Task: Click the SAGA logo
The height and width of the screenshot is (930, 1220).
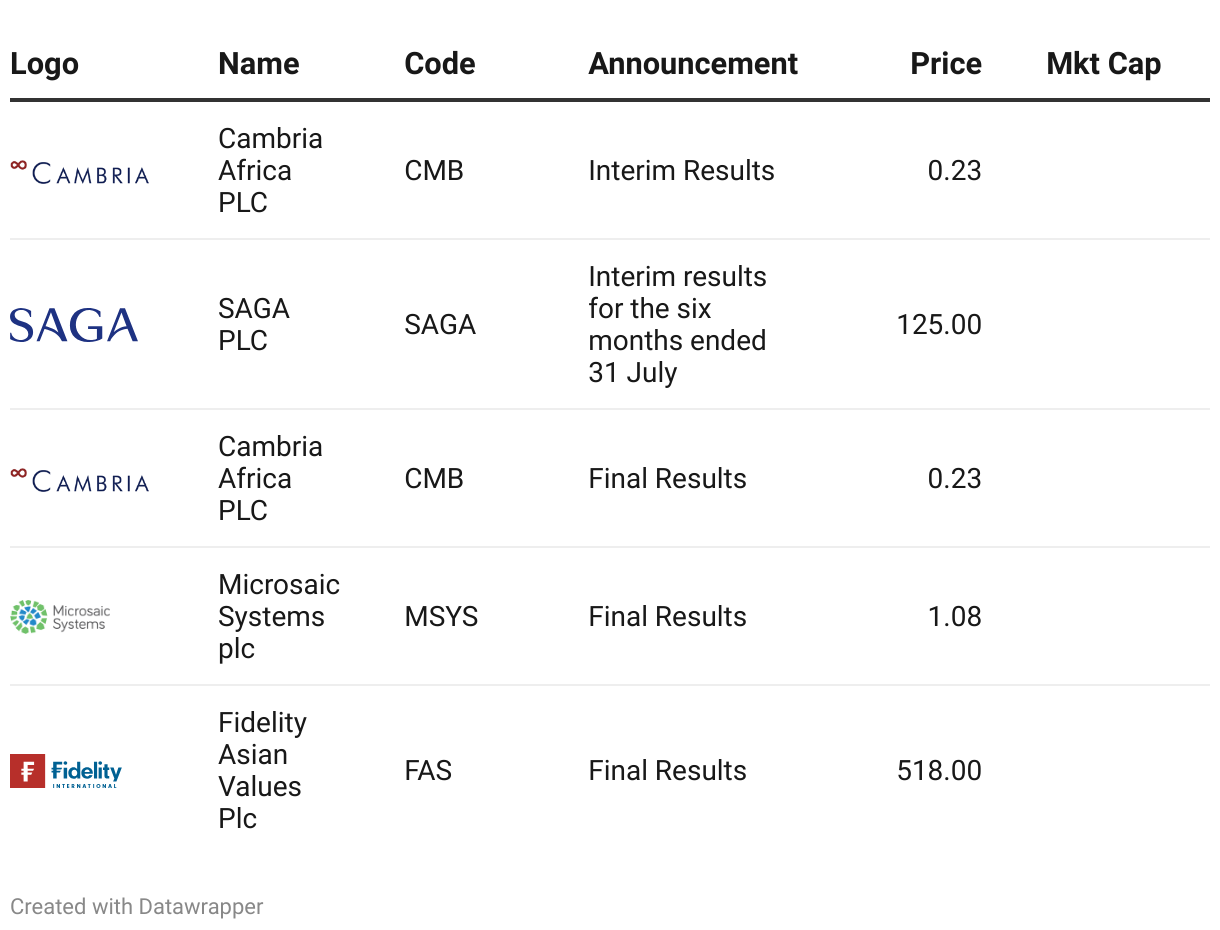Action: [x=74, y=325]
